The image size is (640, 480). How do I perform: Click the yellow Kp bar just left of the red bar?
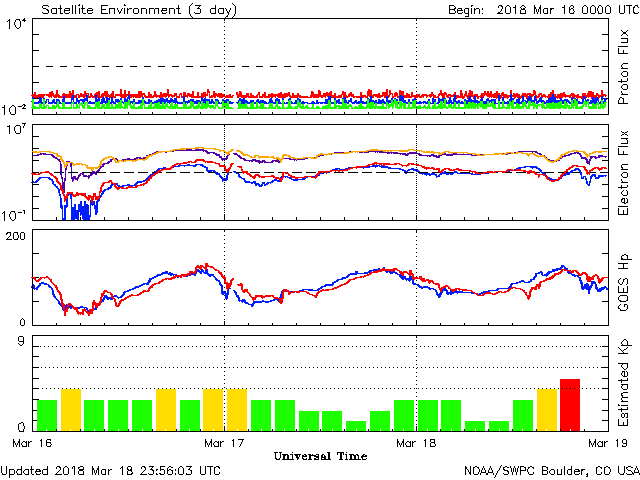point(547,410)
